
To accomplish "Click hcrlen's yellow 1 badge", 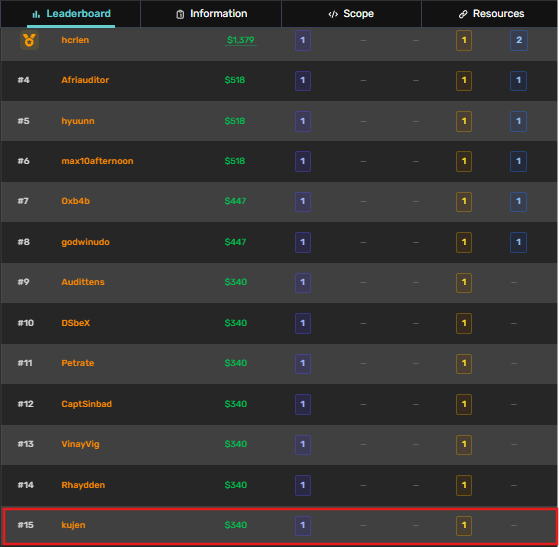I will (x=464, y=40).
